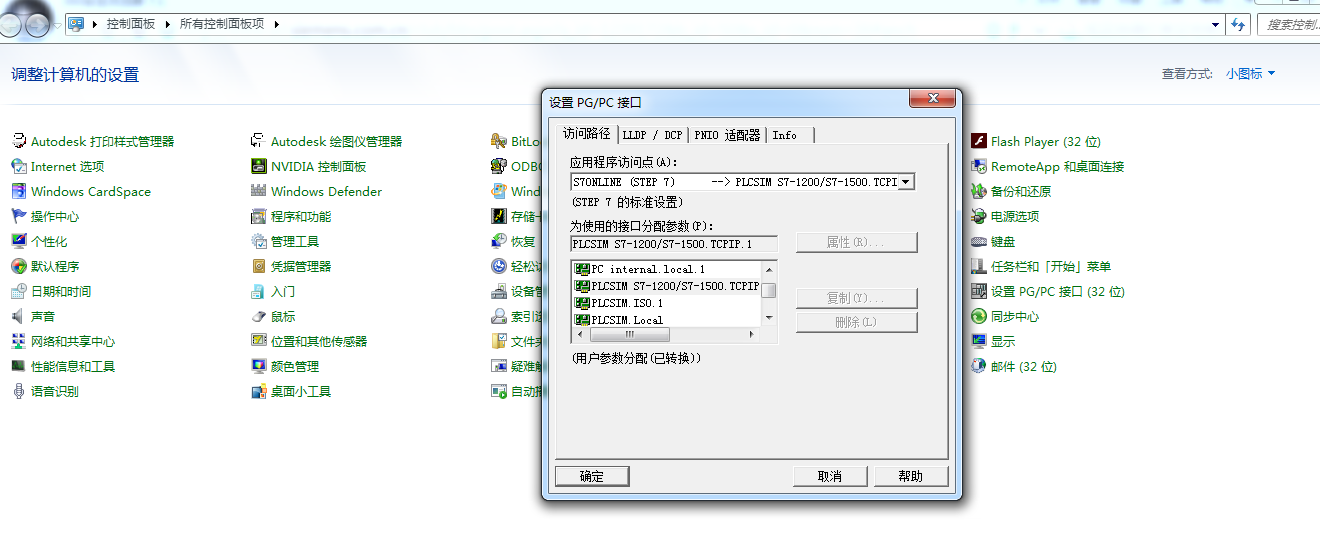The height and width of the screenshot is (556, 1320).
Task: Click interface list scroll down arrow
Action: [x=769, y=318]
